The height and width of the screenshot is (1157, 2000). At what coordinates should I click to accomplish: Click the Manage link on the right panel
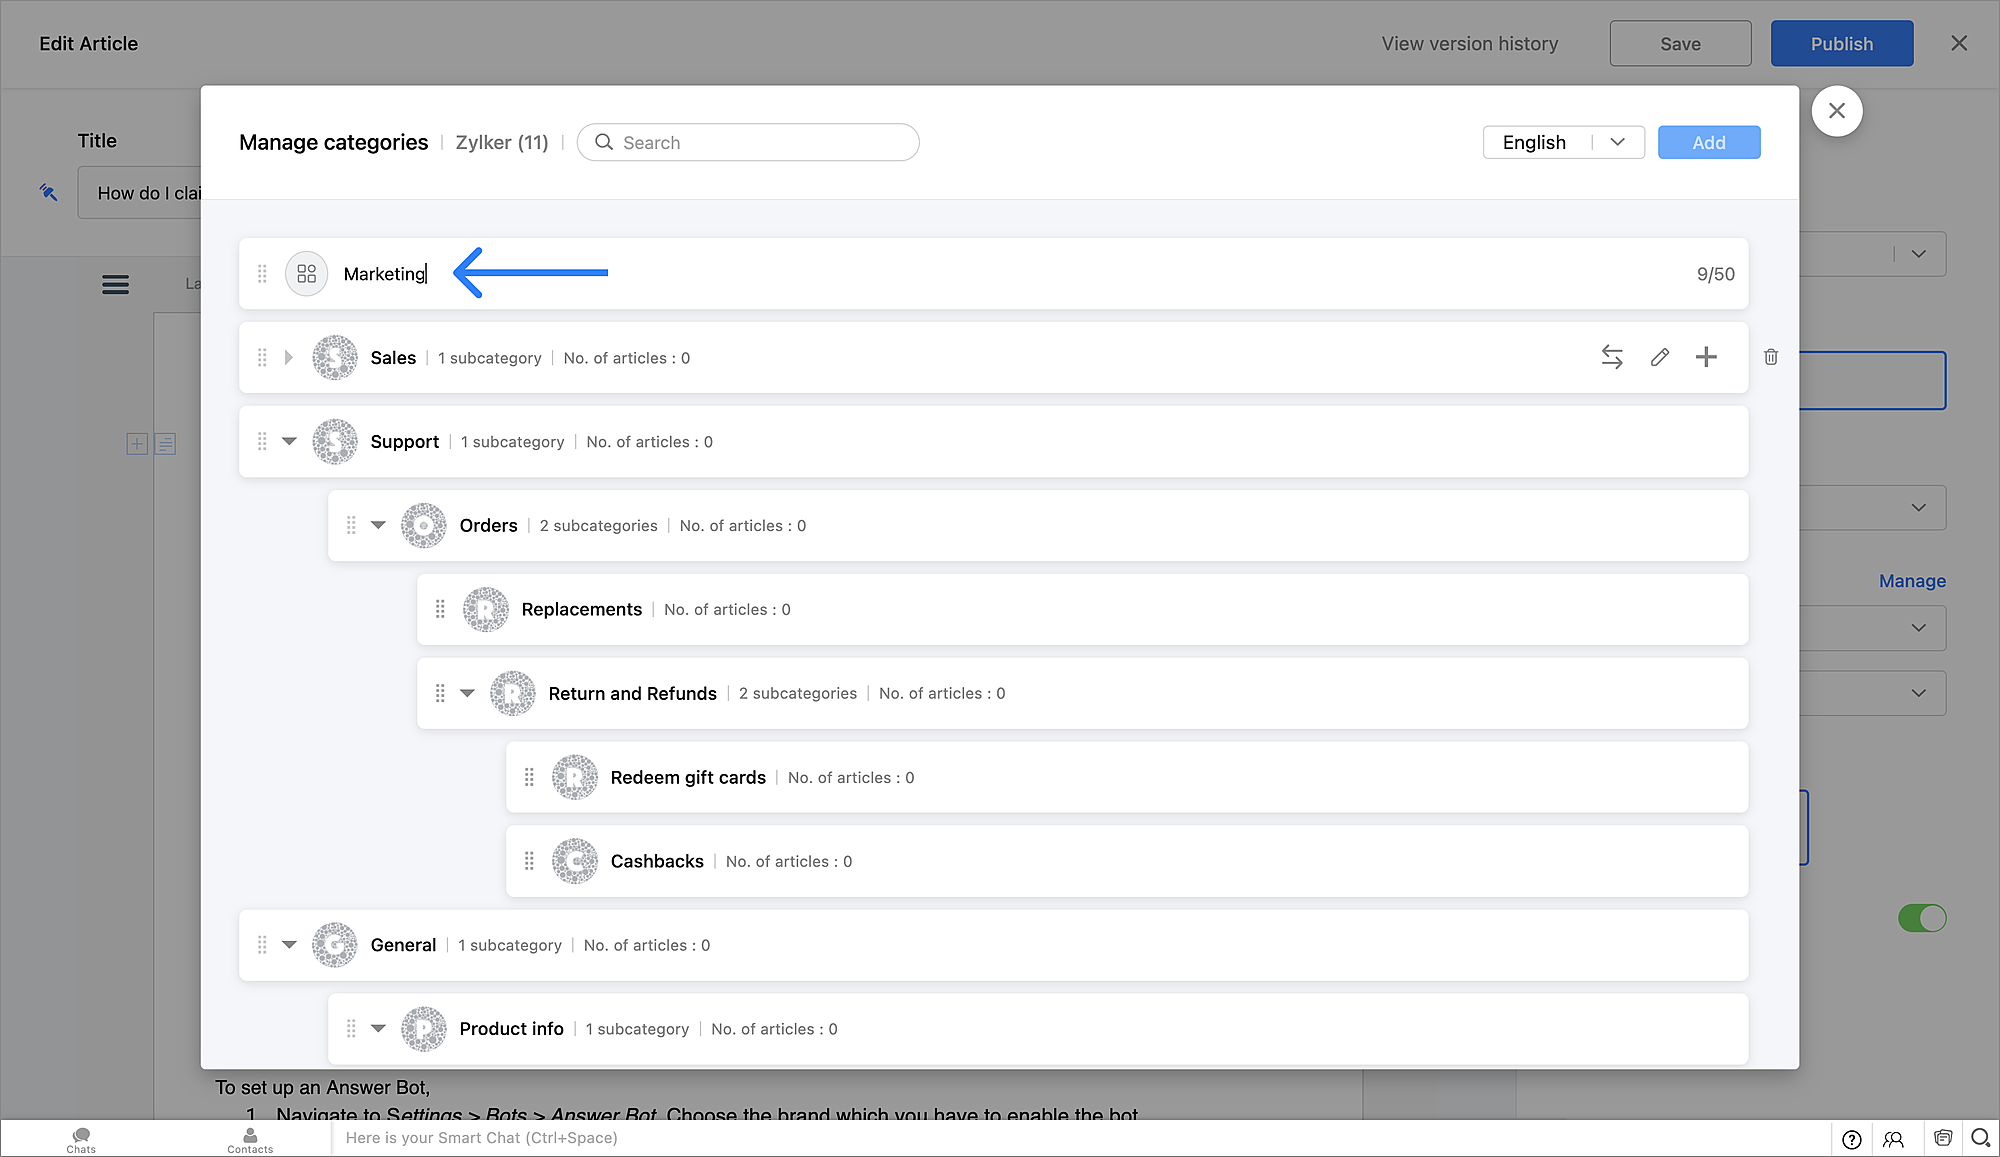1911,581
